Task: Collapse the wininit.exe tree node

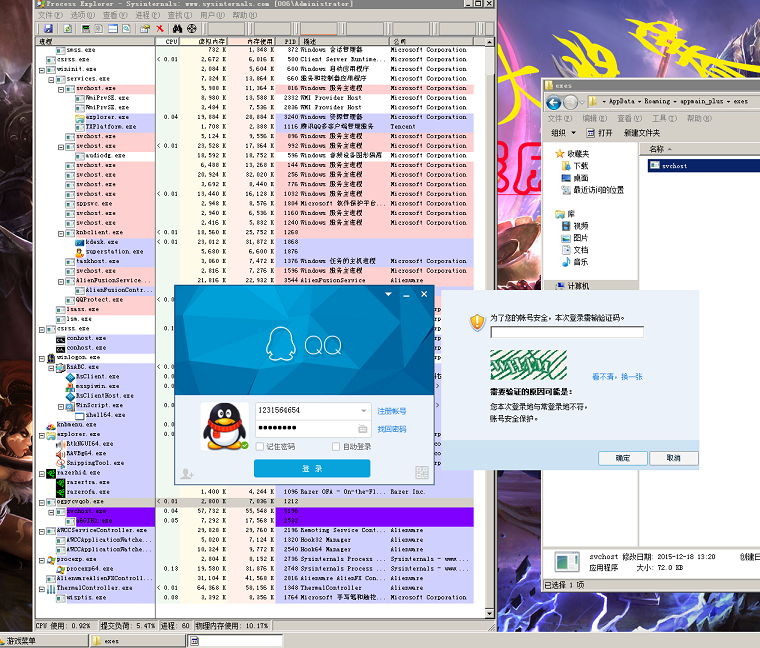Action: click(42, 70)
